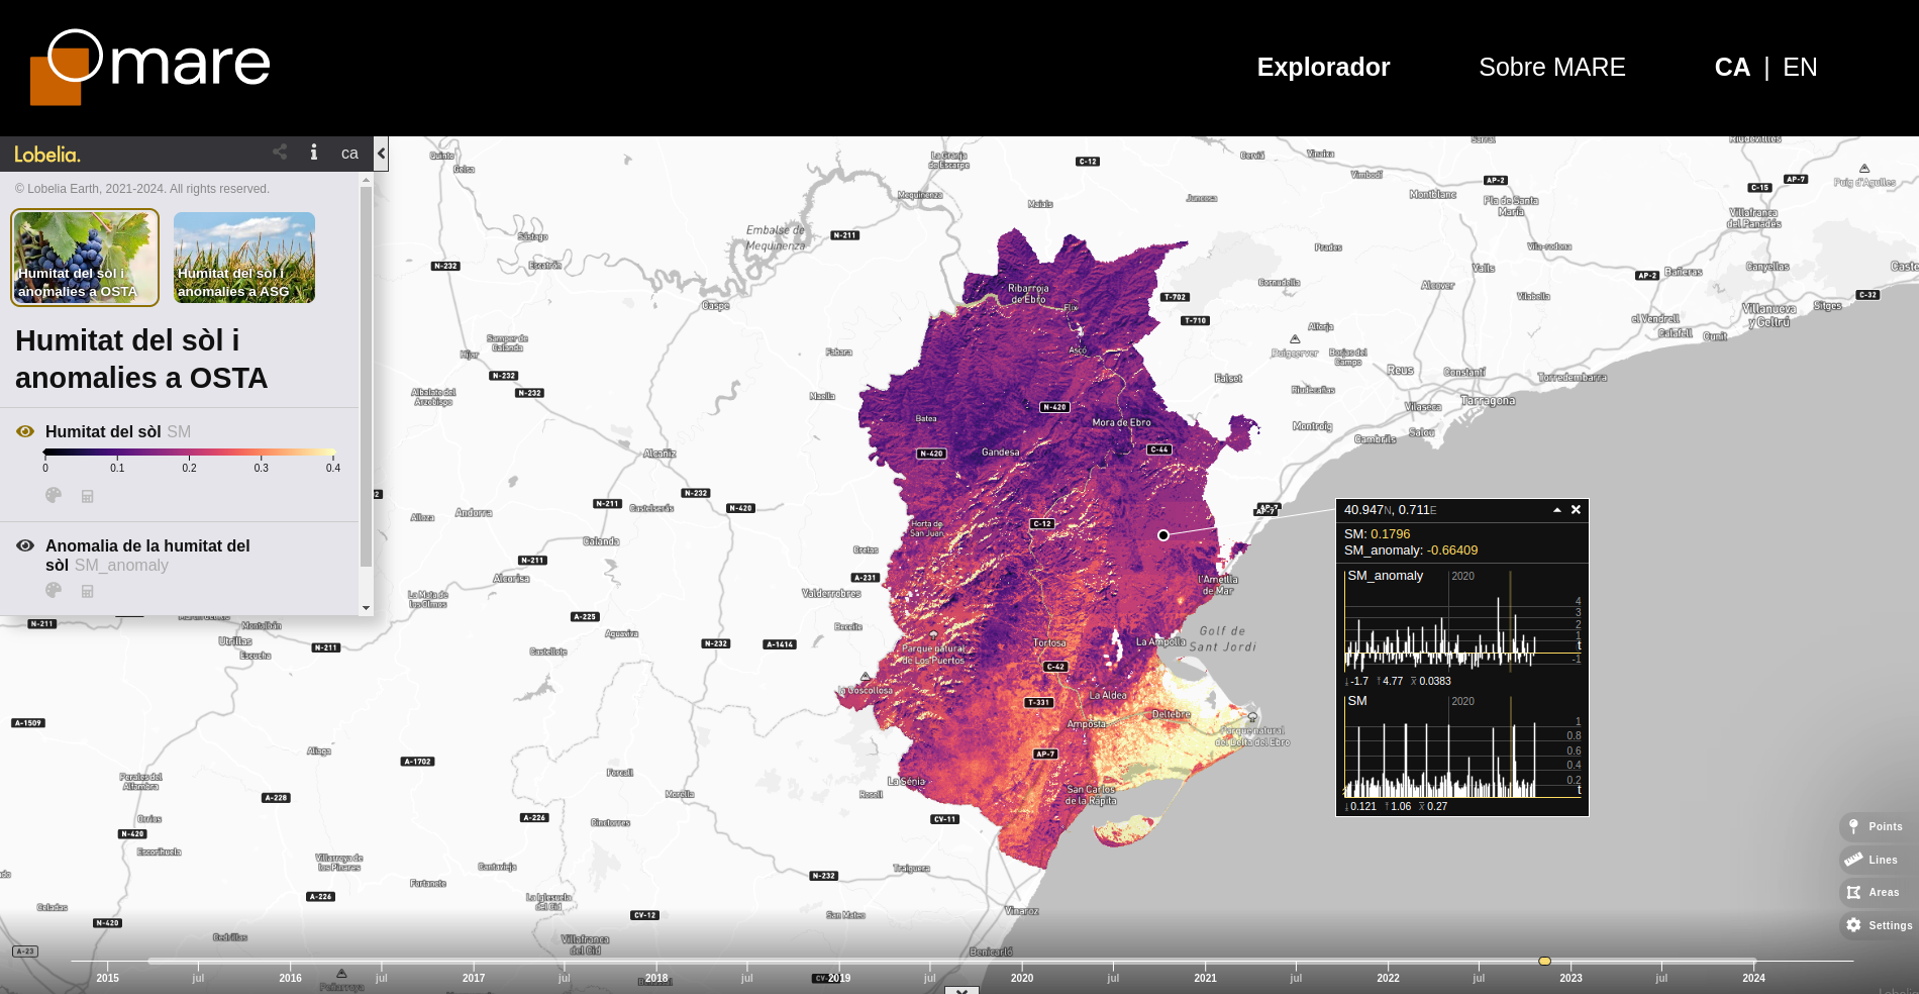The width and height of the screenshot is (1919, 994).
Task: Collapse the point info popup with up arrow
Action: pos(1557,510)
